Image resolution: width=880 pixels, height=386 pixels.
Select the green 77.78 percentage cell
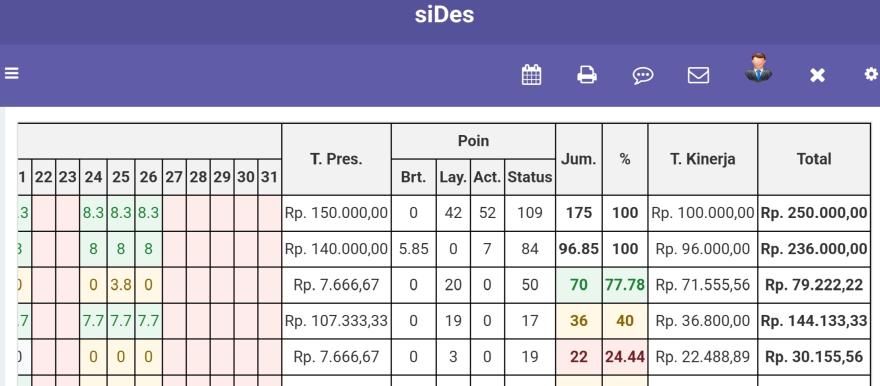(625, 285)
